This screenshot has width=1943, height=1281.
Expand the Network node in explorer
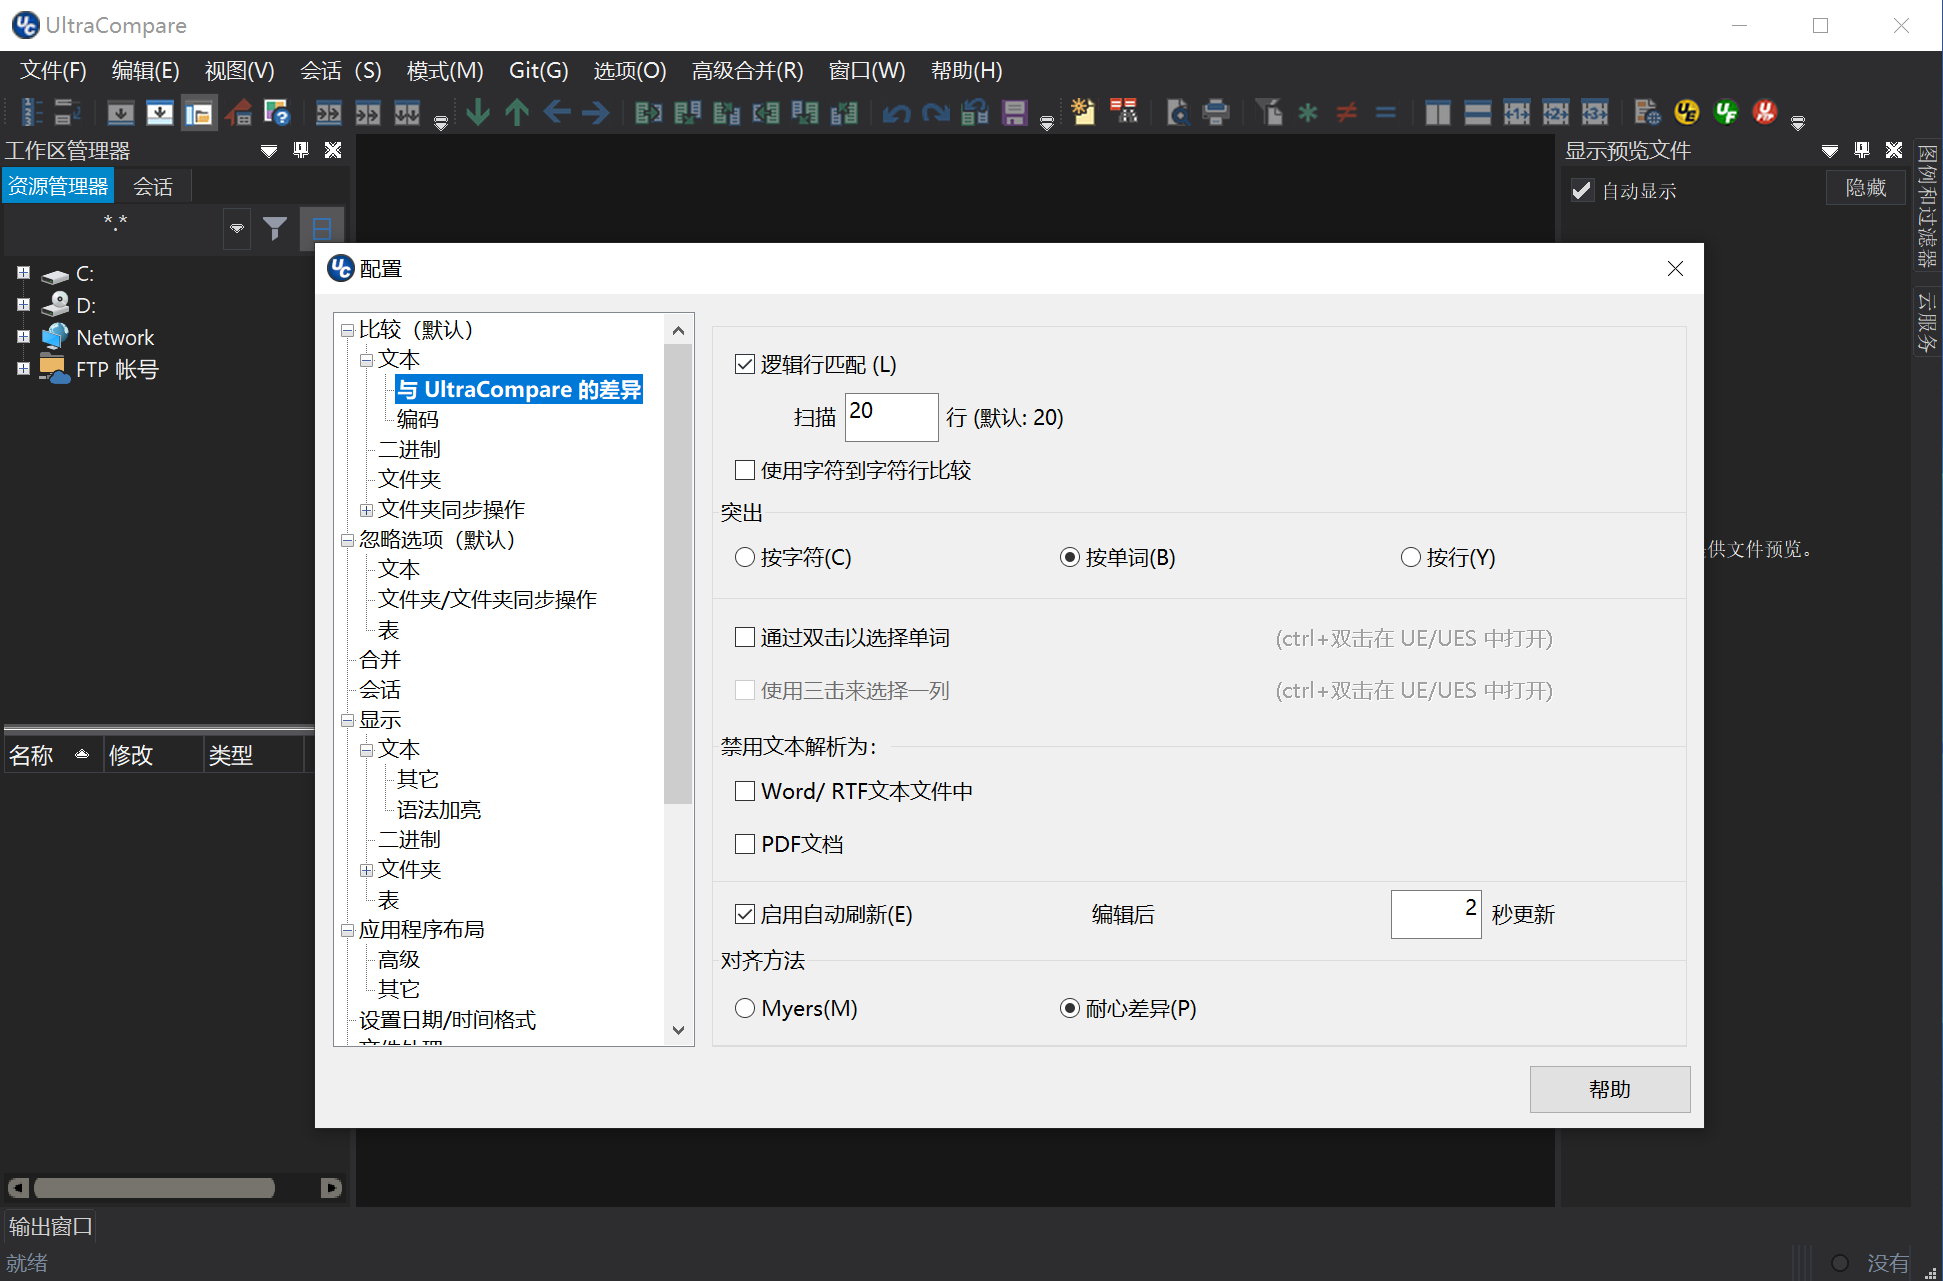(x=23, y=336)
